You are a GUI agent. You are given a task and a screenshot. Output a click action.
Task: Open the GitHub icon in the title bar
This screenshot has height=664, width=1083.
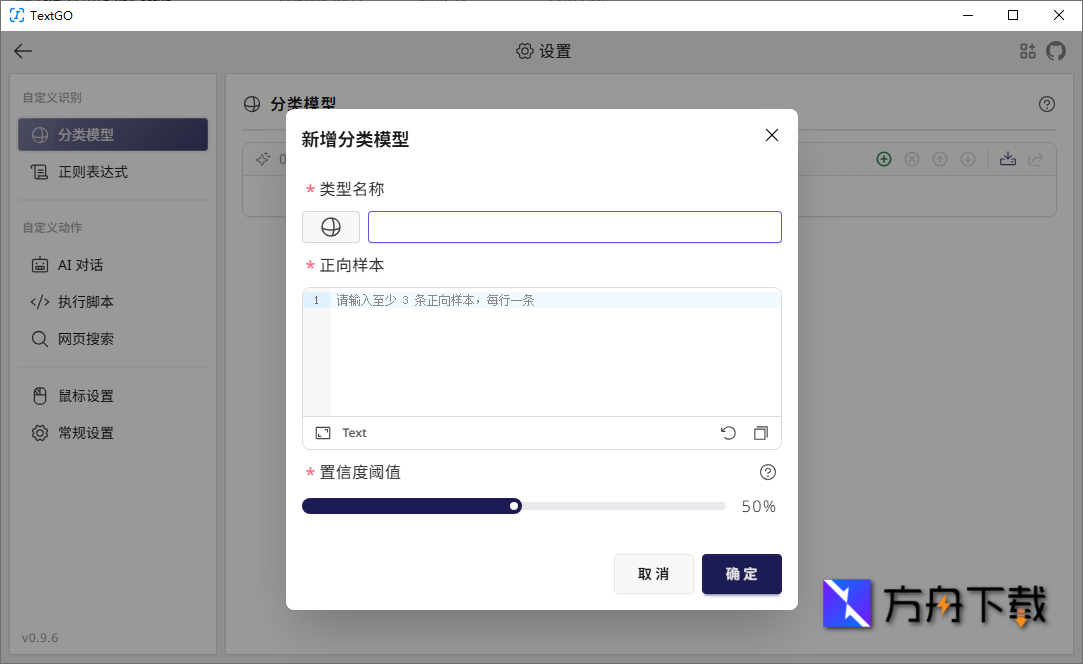pyautogui.click(x=1056, y=51)
